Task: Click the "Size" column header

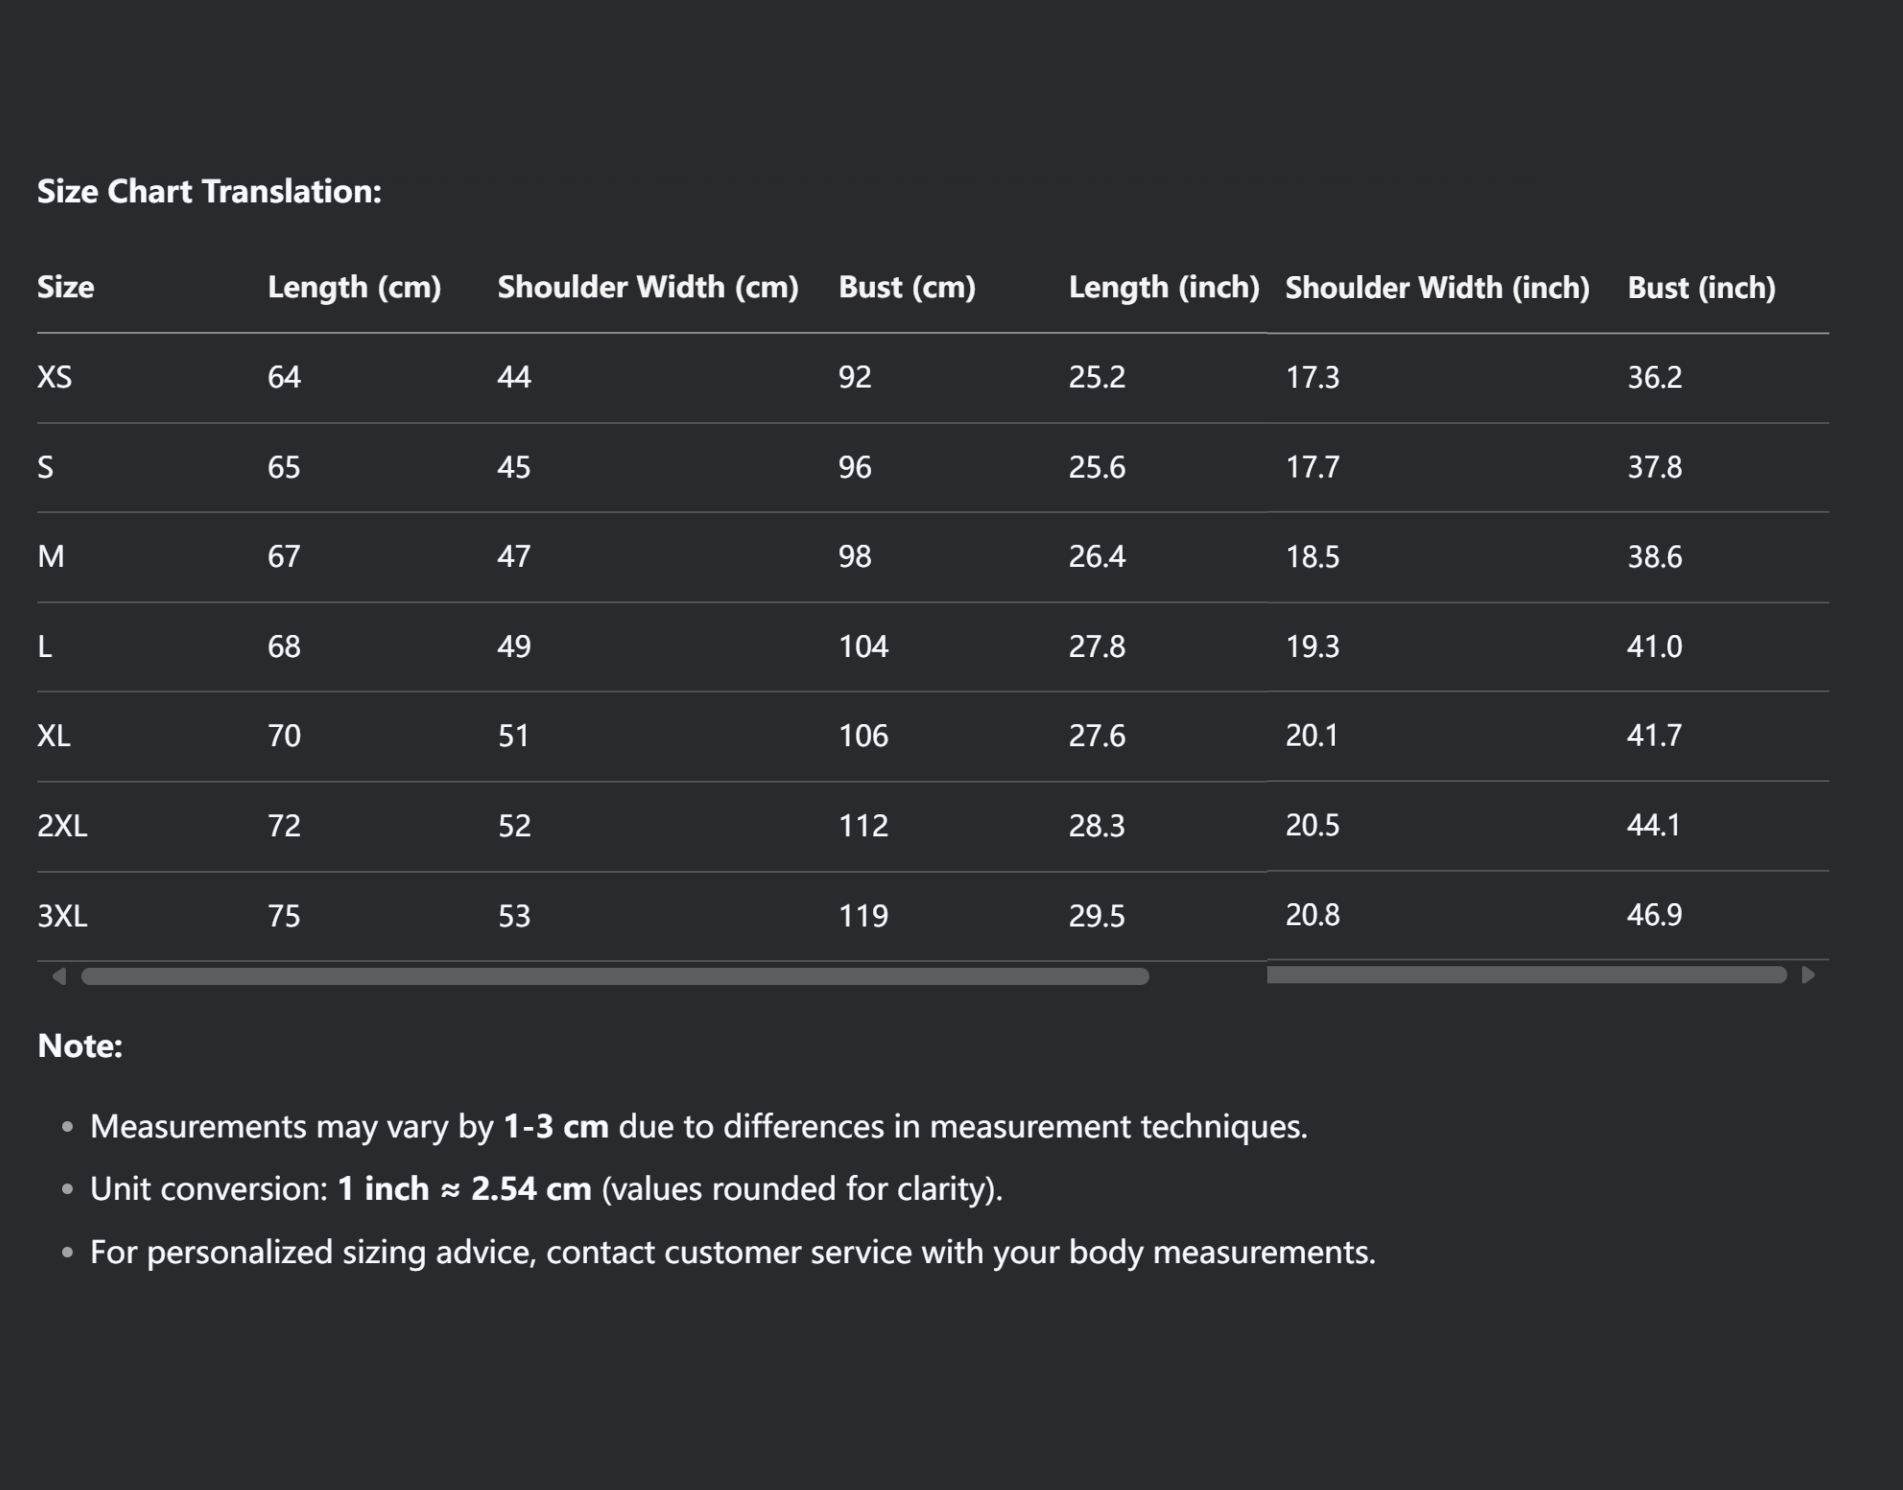Action: (x=66, y=288)
